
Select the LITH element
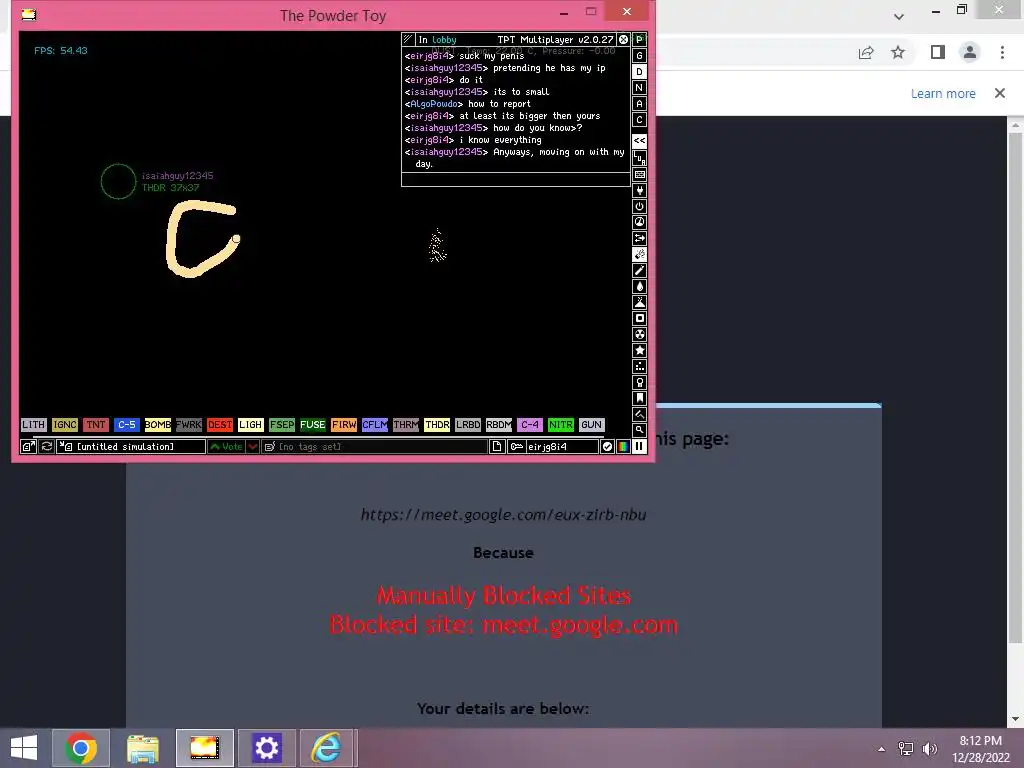[33, 424]
